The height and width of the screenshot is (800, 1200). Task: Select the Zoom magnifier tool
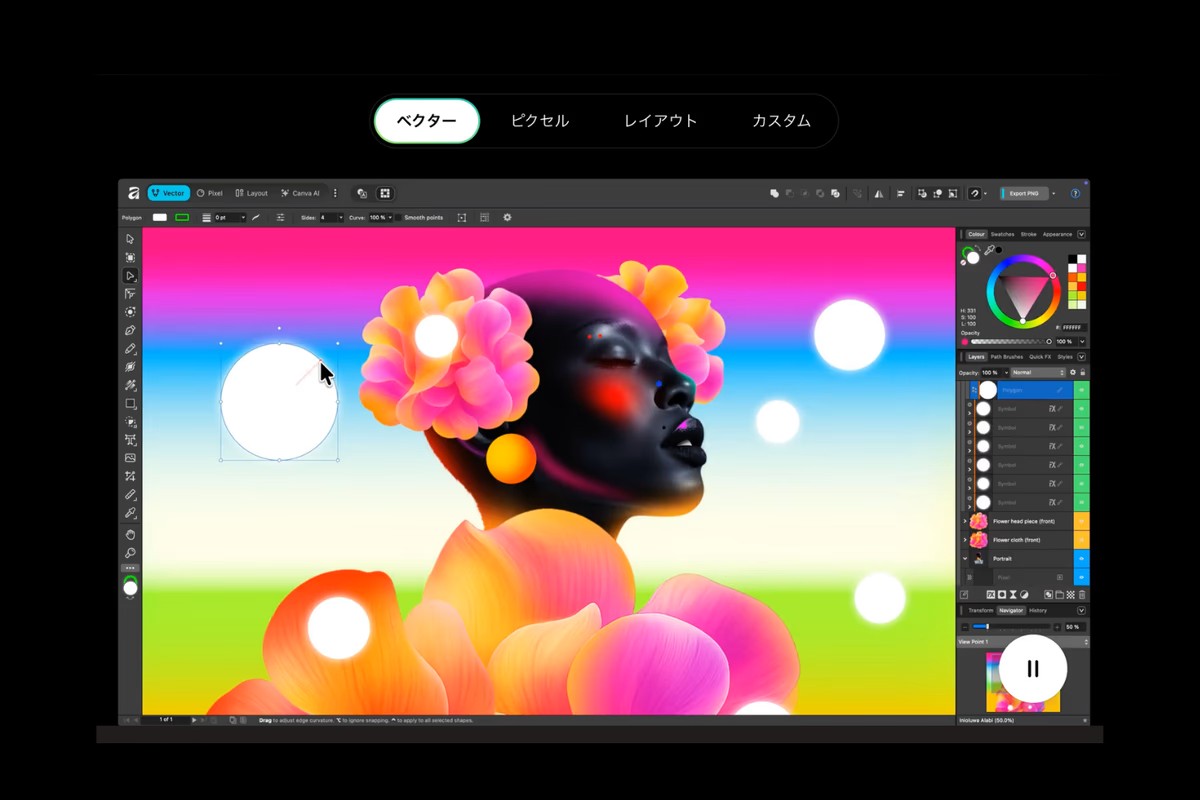pos(130,553)
